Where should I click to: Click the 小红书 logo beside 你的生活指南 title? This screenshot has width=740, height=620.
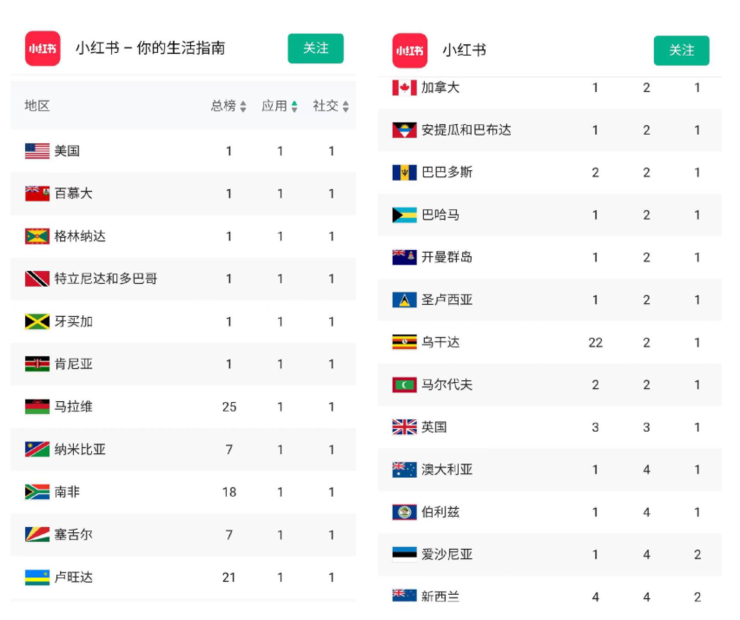pos(42,48)
